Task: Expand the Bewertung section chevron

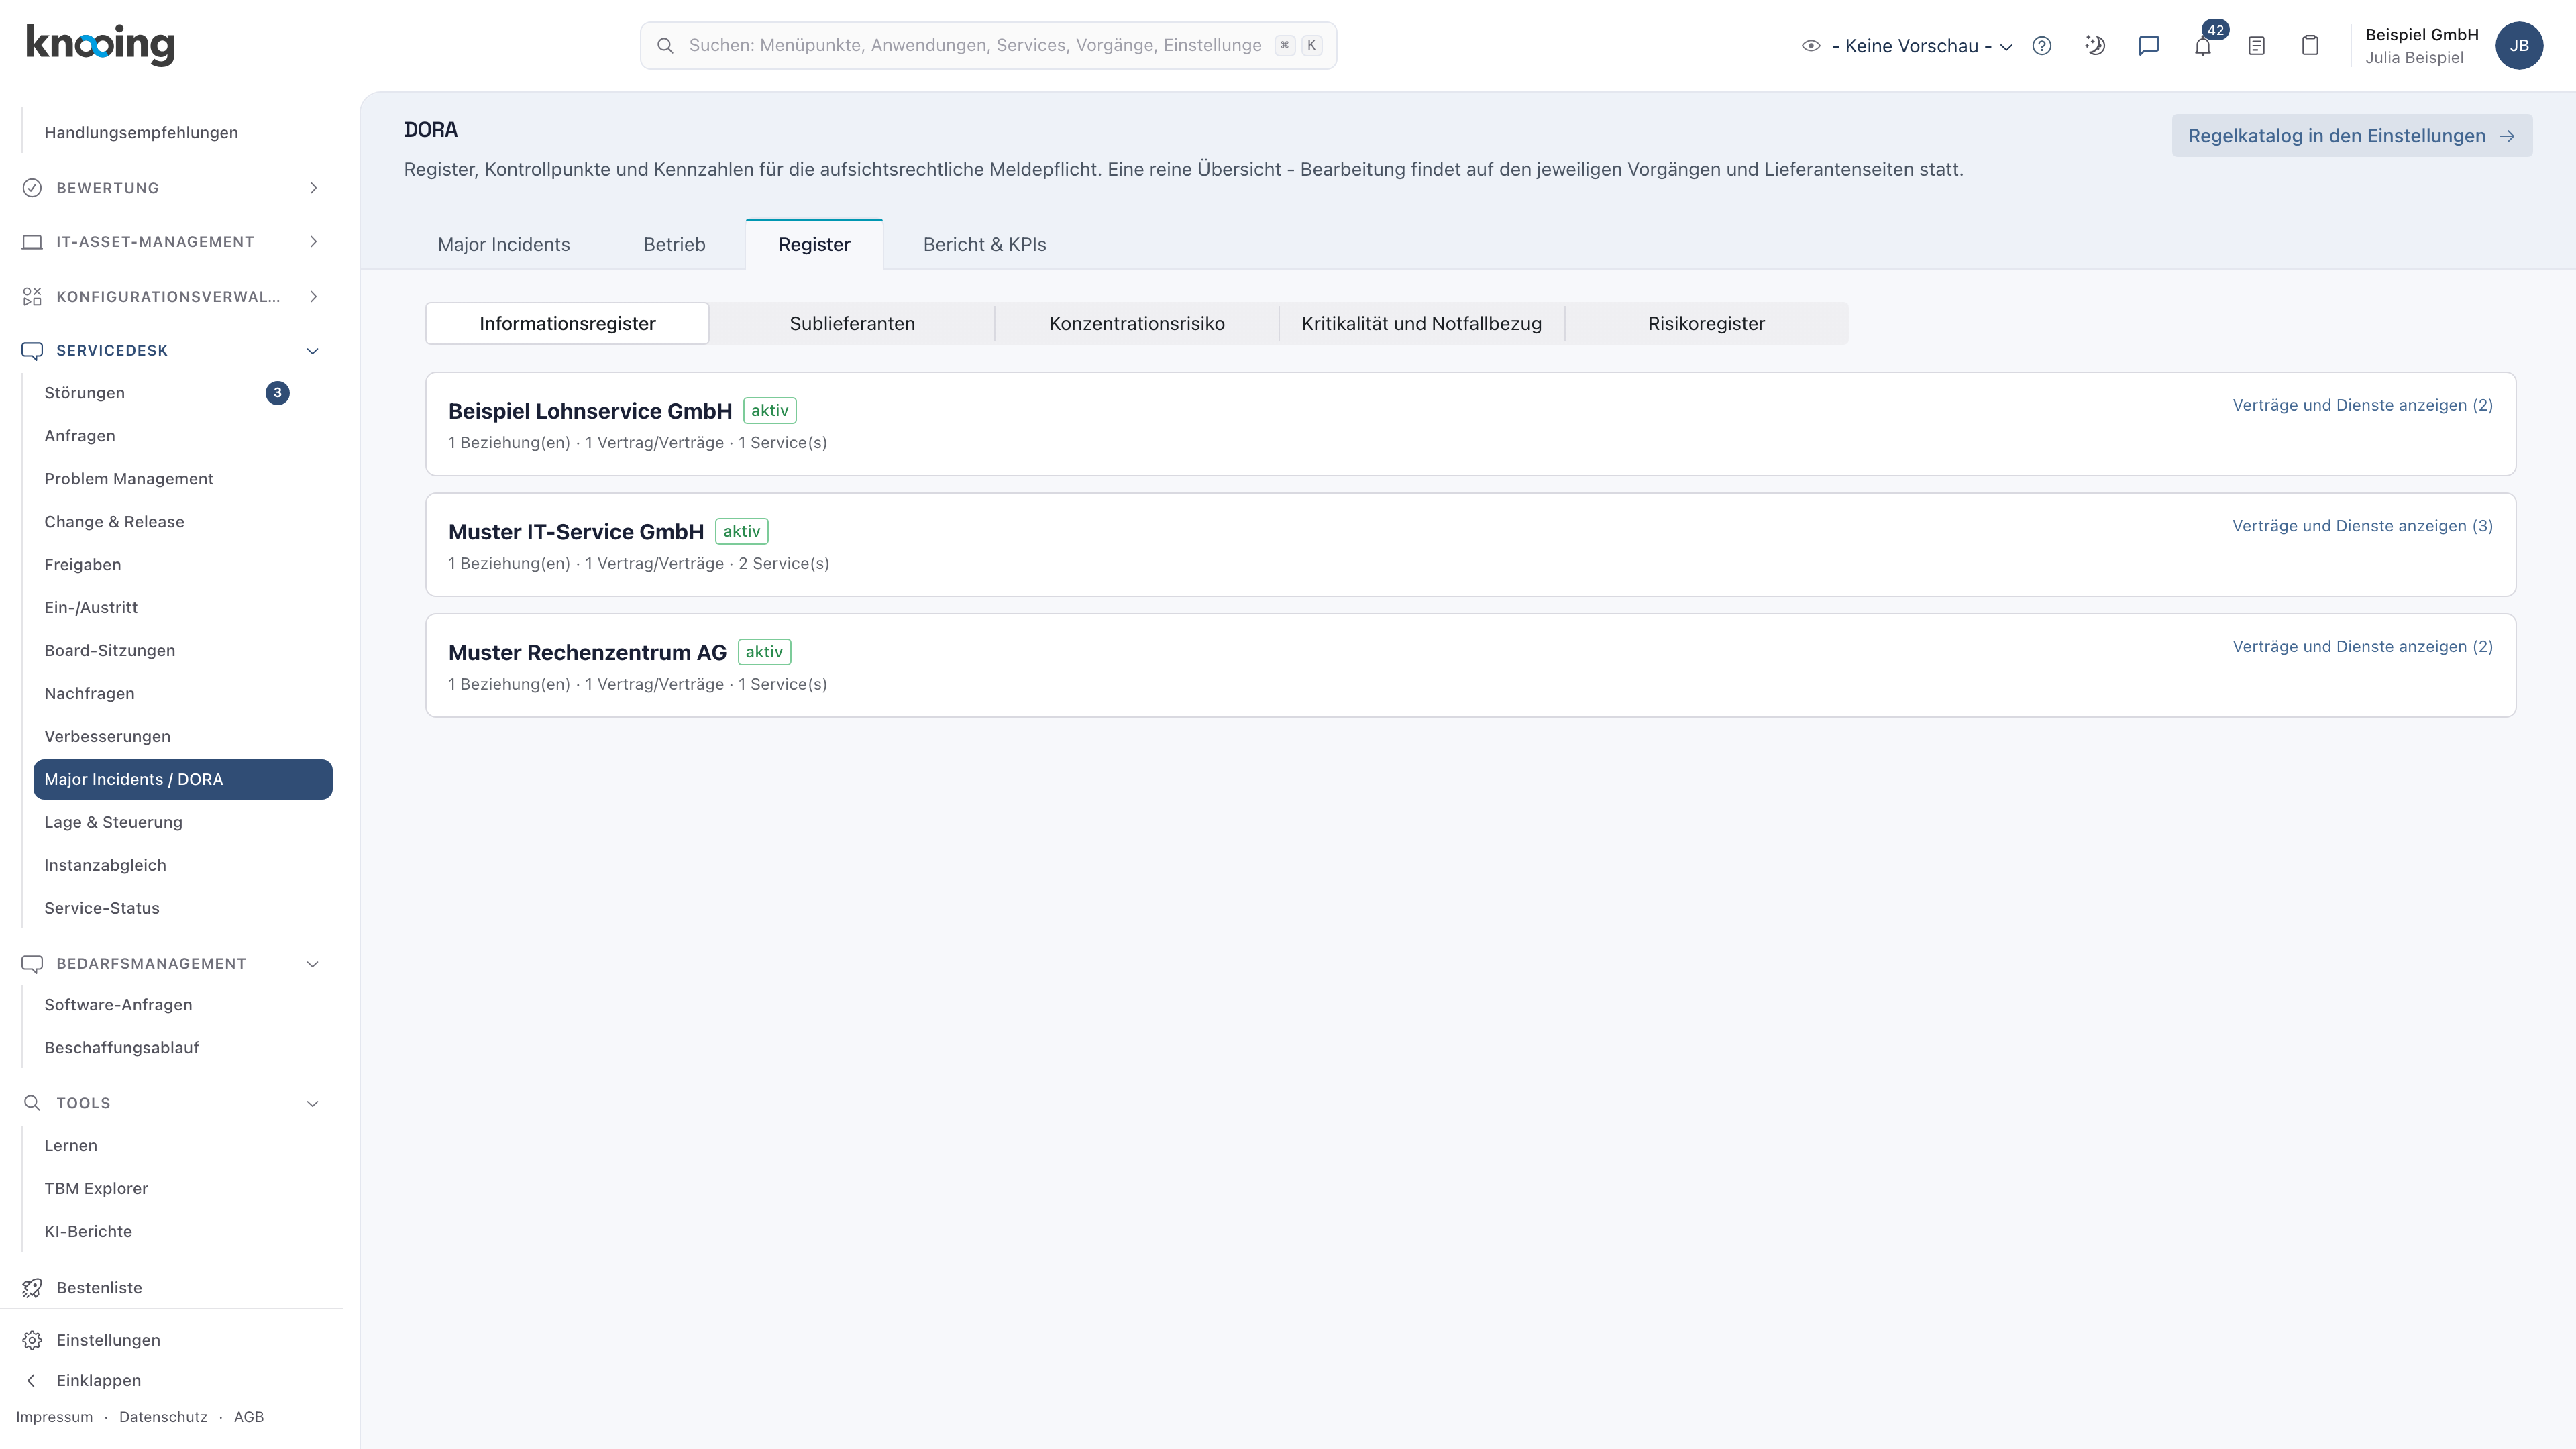Action: [313, 188]
